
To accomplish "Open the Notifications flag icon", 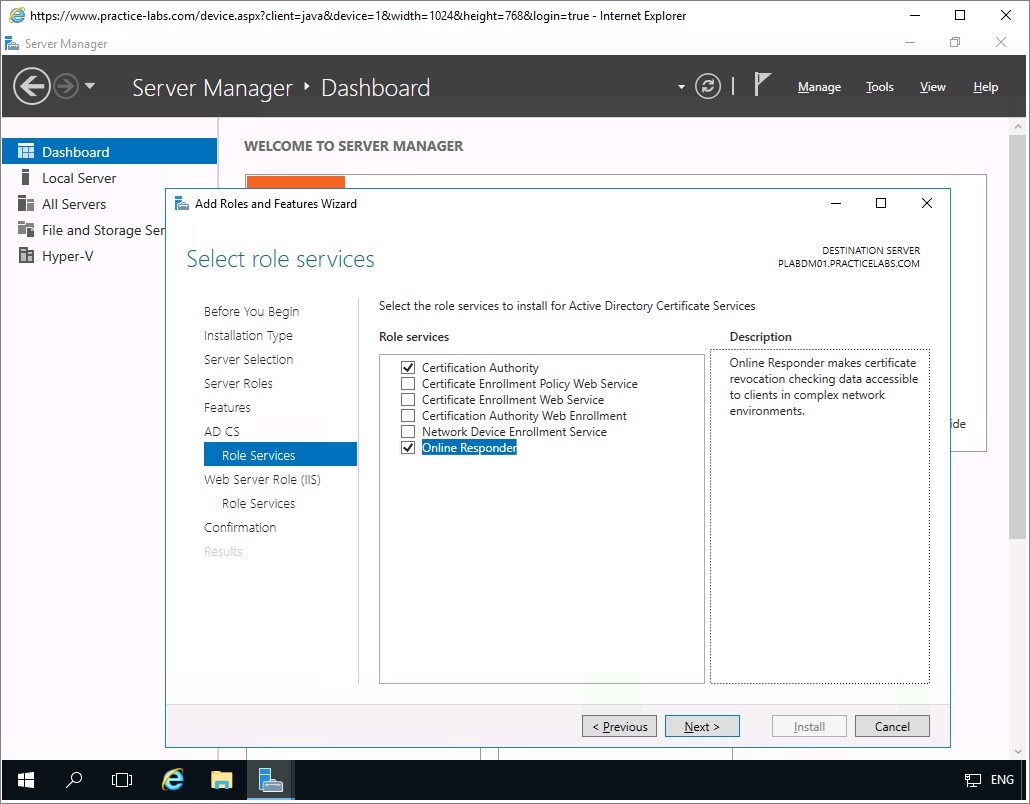I will [x=761, y=84].
